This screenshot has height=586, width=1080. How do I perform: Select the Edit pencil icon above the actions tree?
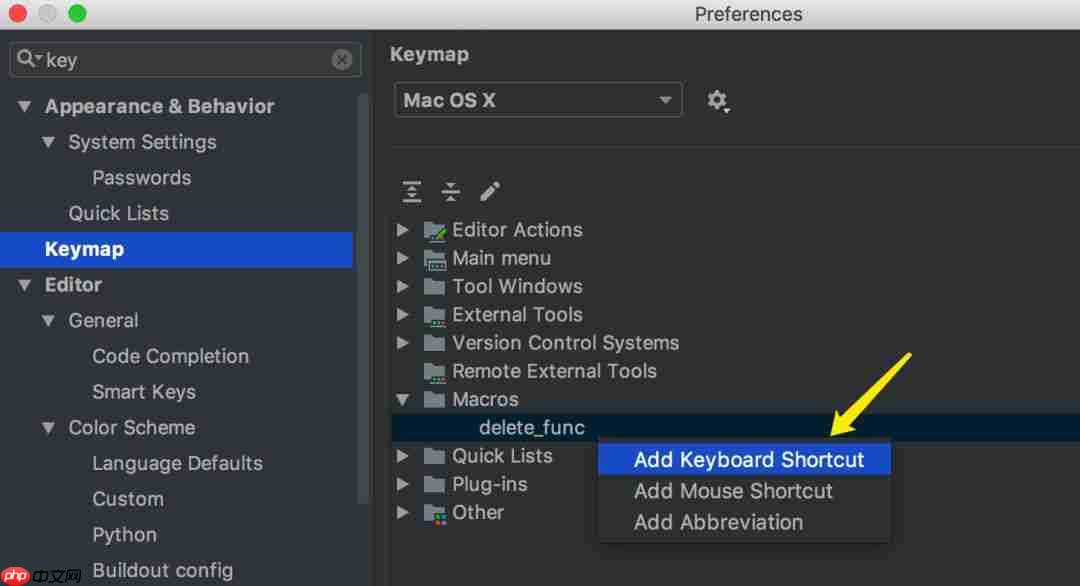pyautogui.click(x=488, y=190)
